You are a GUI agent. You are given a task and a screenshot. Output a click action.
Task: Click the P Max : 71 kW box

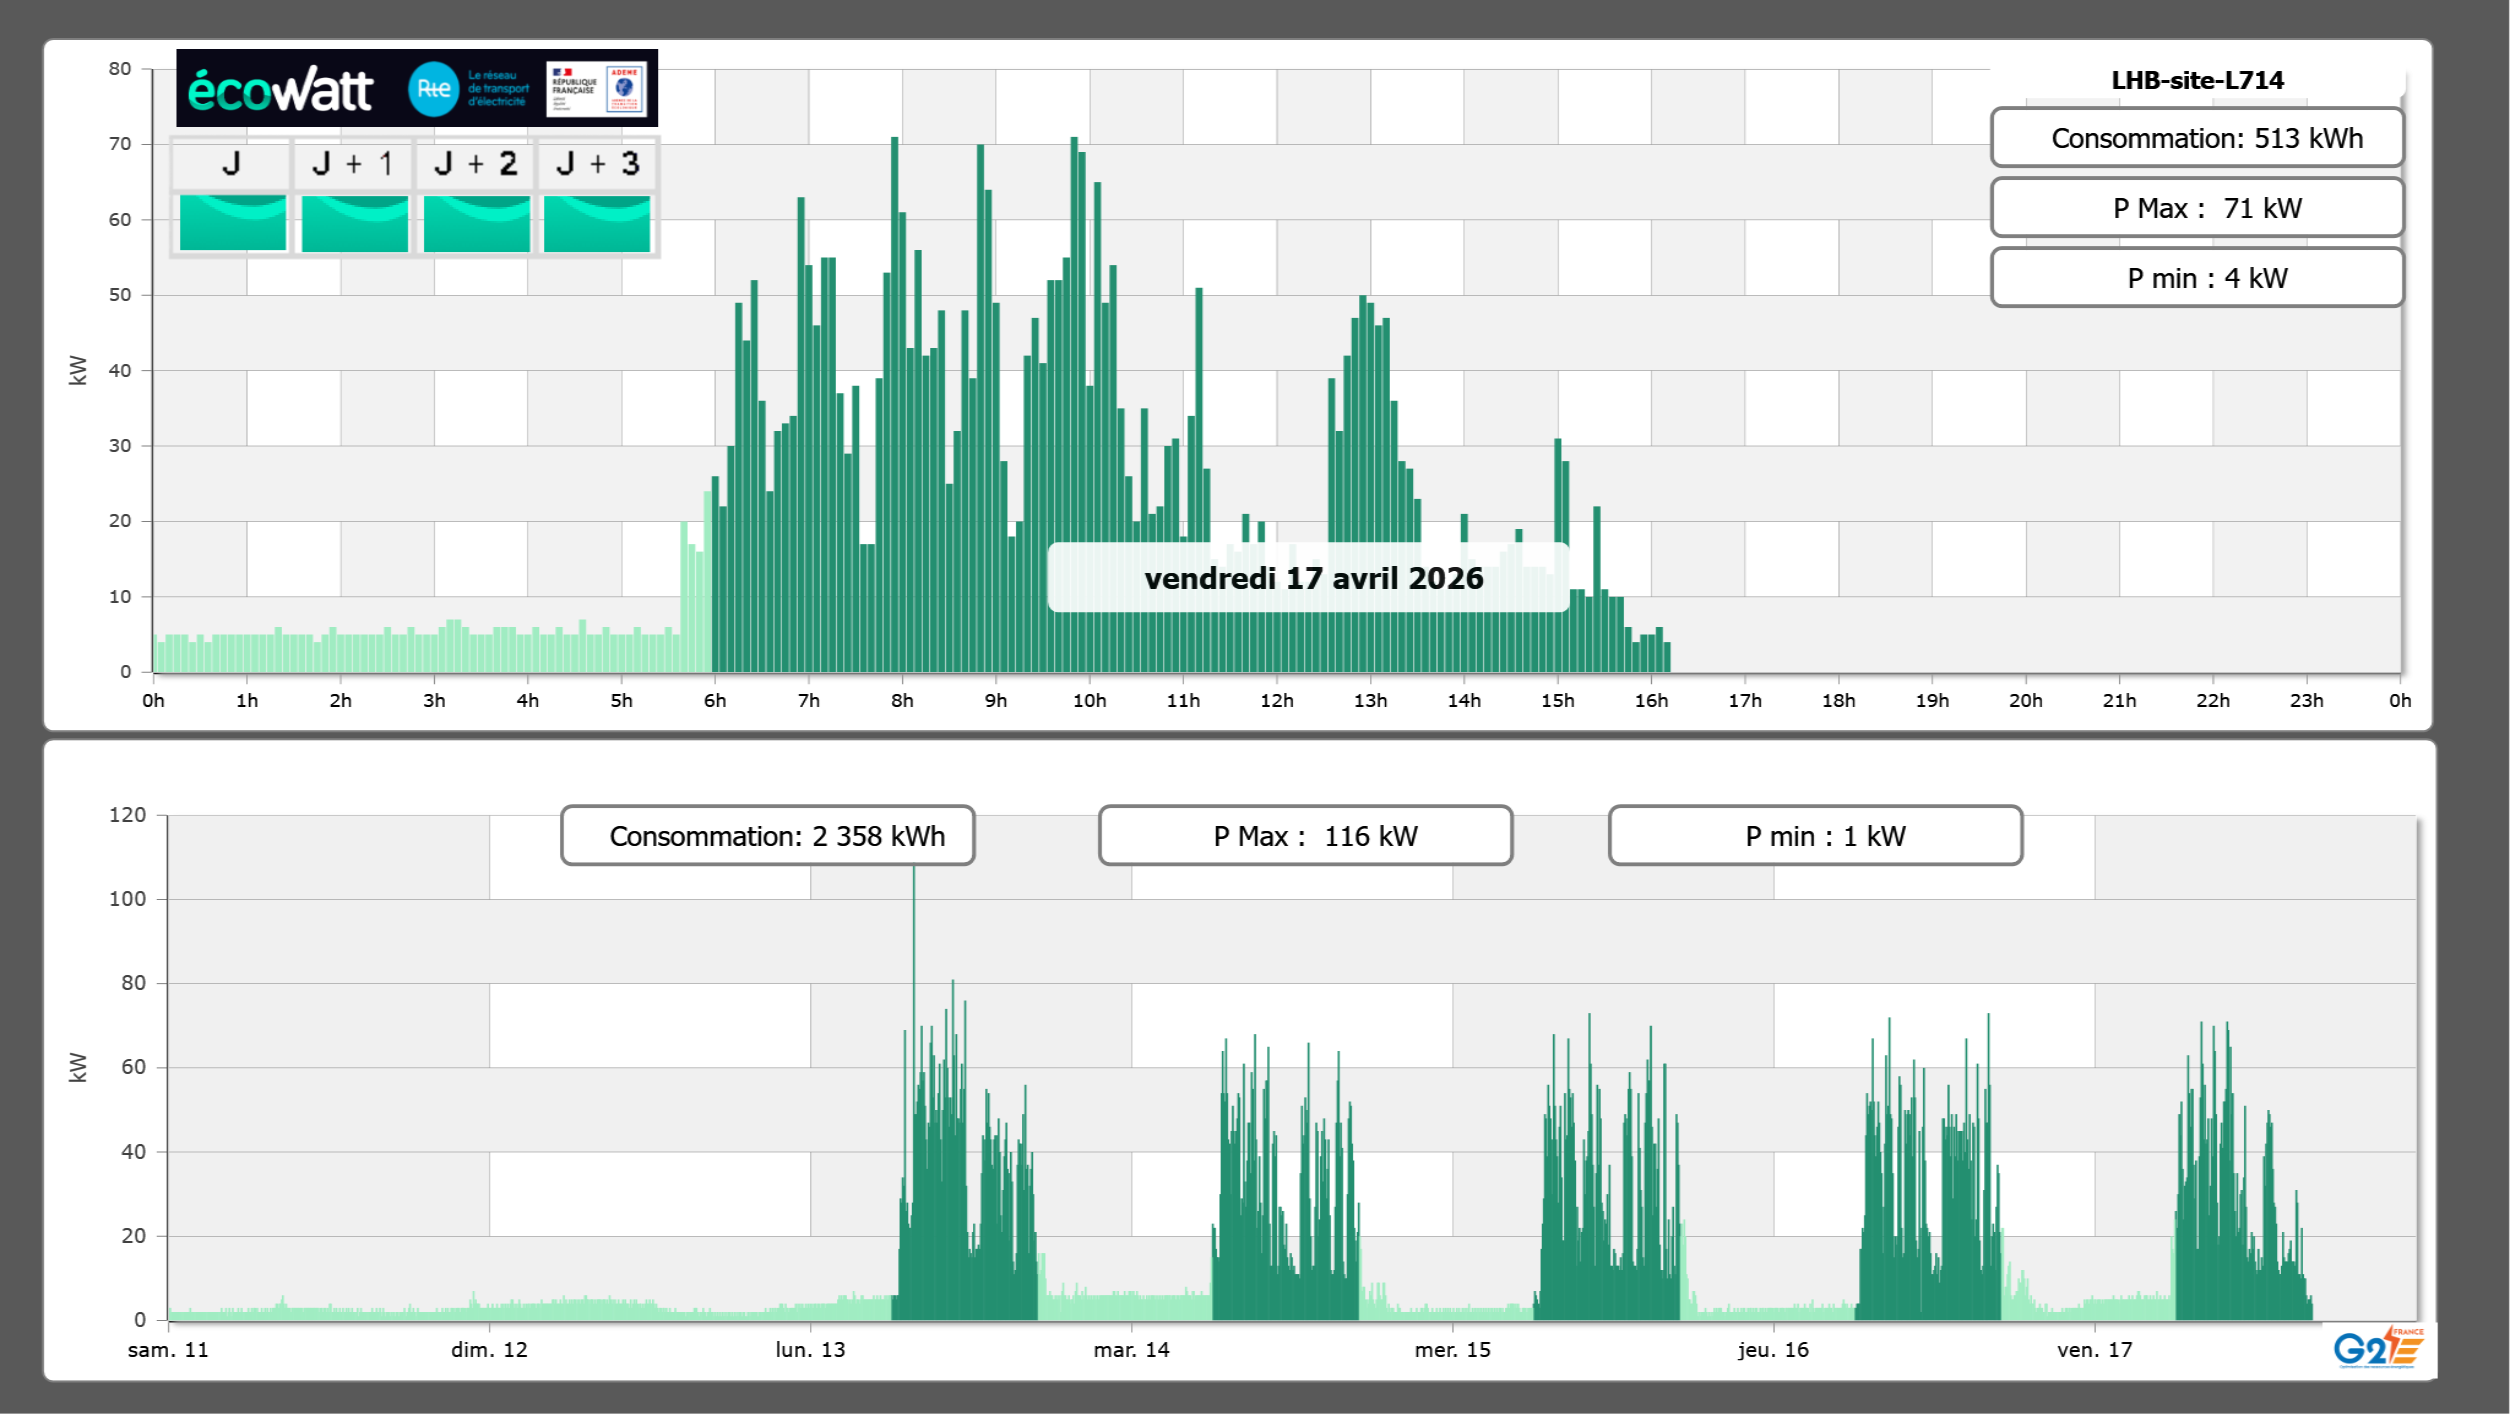click(2196, 208)
